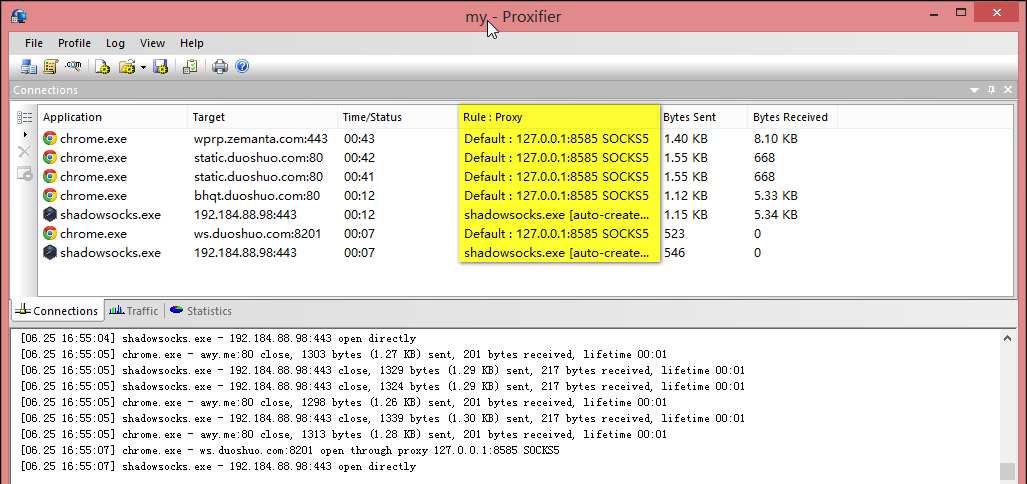Click the log line ws.duoshuo.com:8201 open through proxy
The width and height of the screenshot is (1027, 484).
tap(289, 451)
